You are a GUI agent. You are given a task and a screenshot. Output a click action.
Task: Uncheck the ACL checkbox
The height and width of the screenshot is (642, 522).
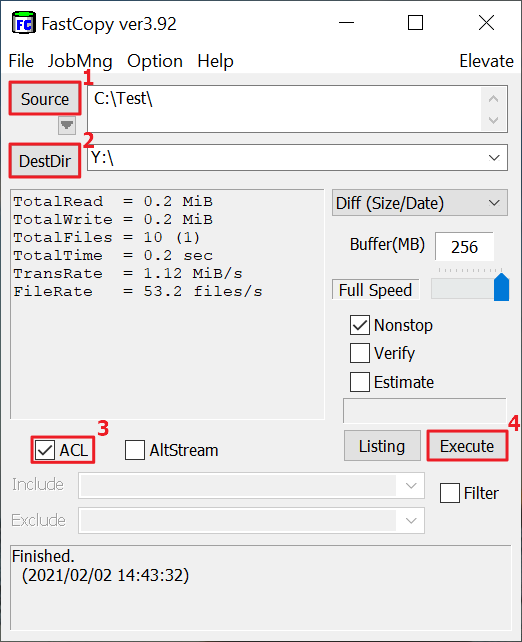(x=45, y=450)
